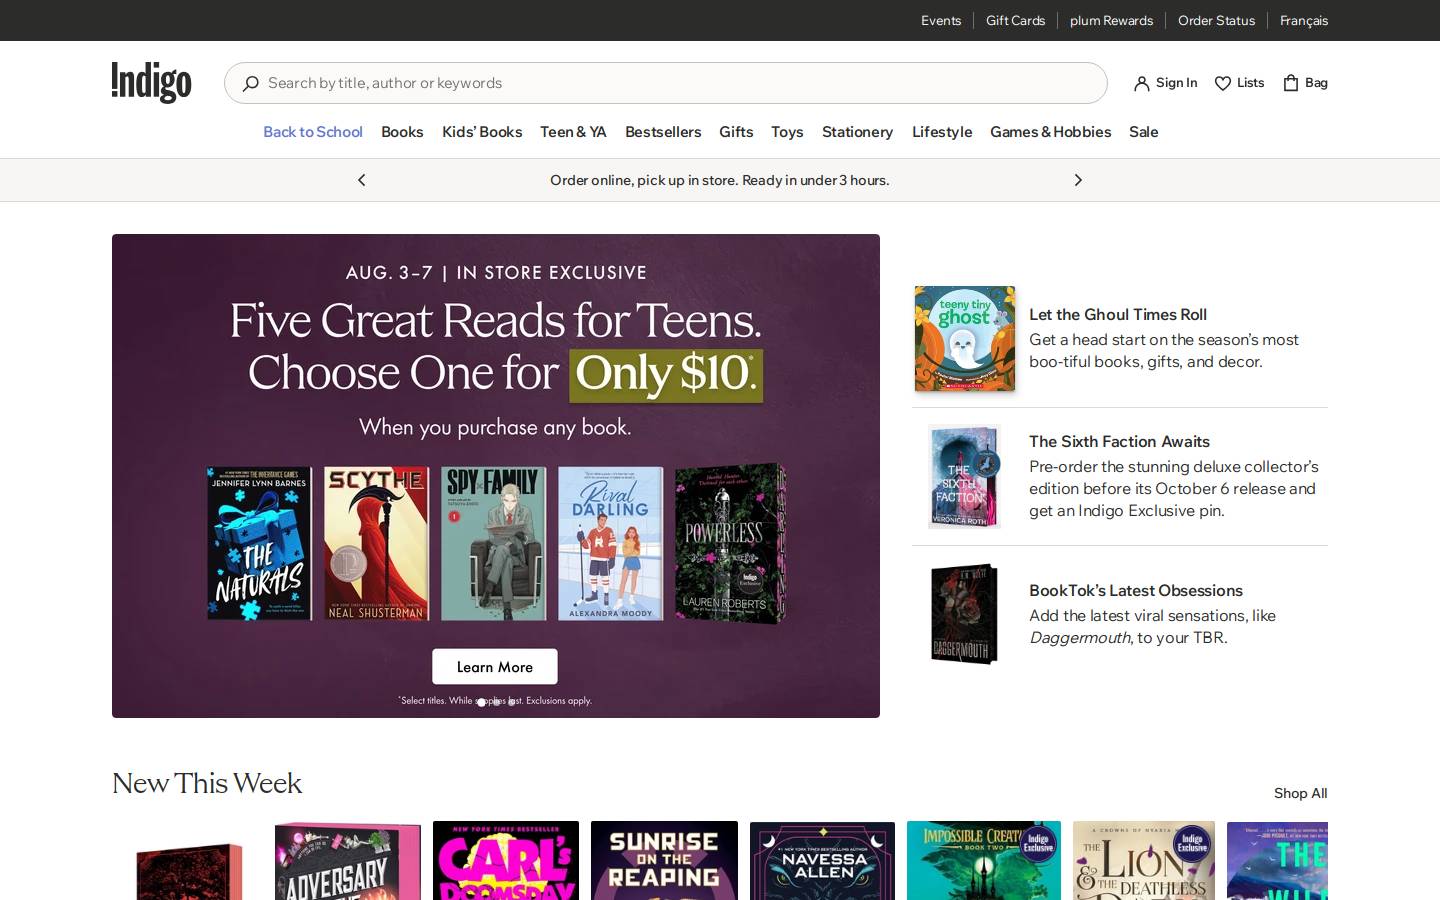This screenshot has height=900, width=1440.
Task: Open Events link in top bar
Action: tap(941, 20)
